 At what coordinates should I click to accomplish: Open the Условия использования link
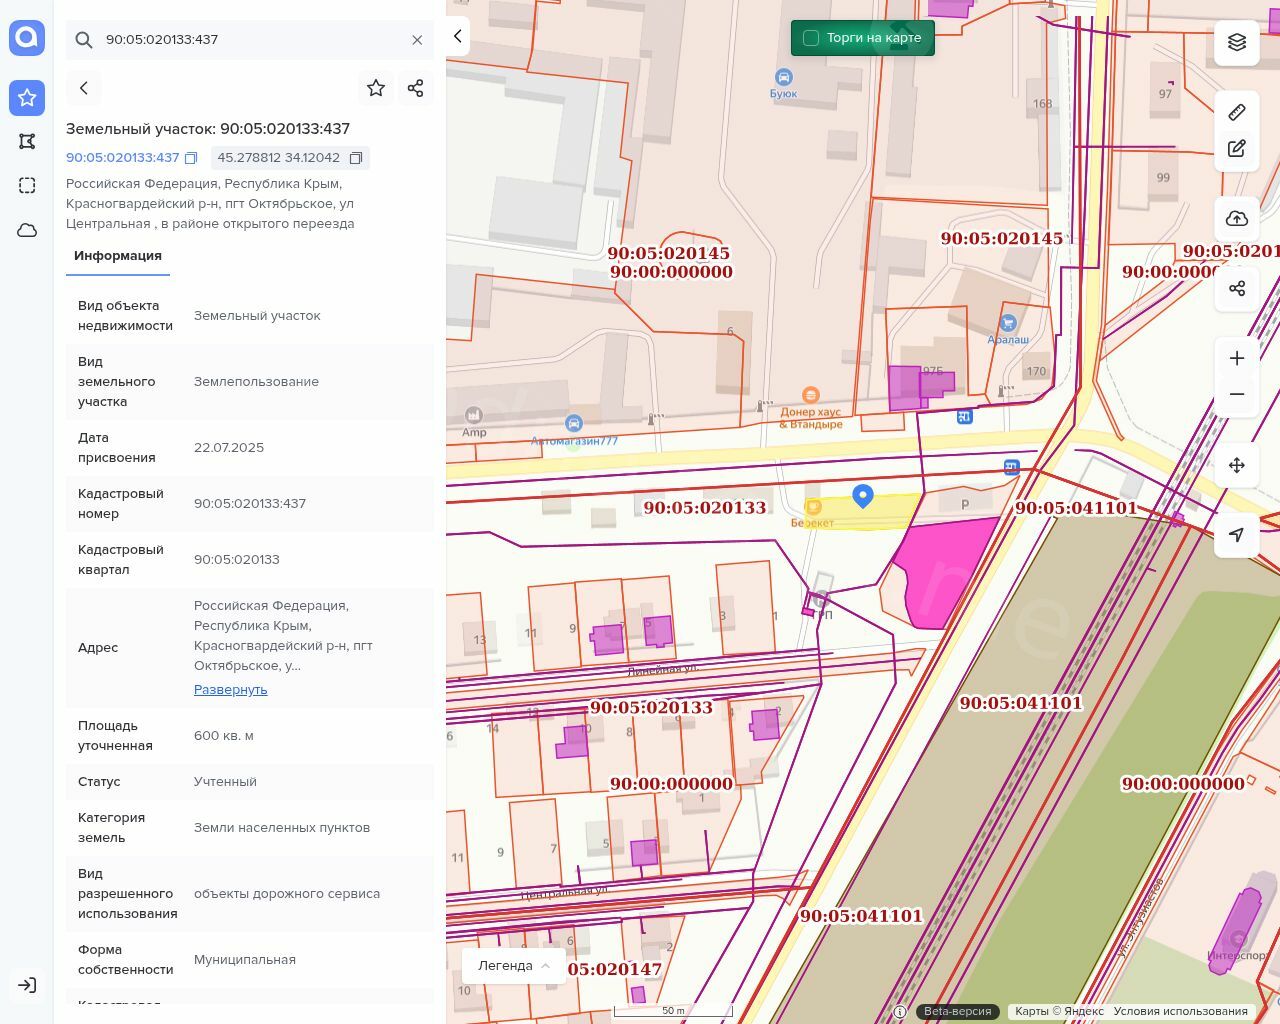click(1180, 1011)
